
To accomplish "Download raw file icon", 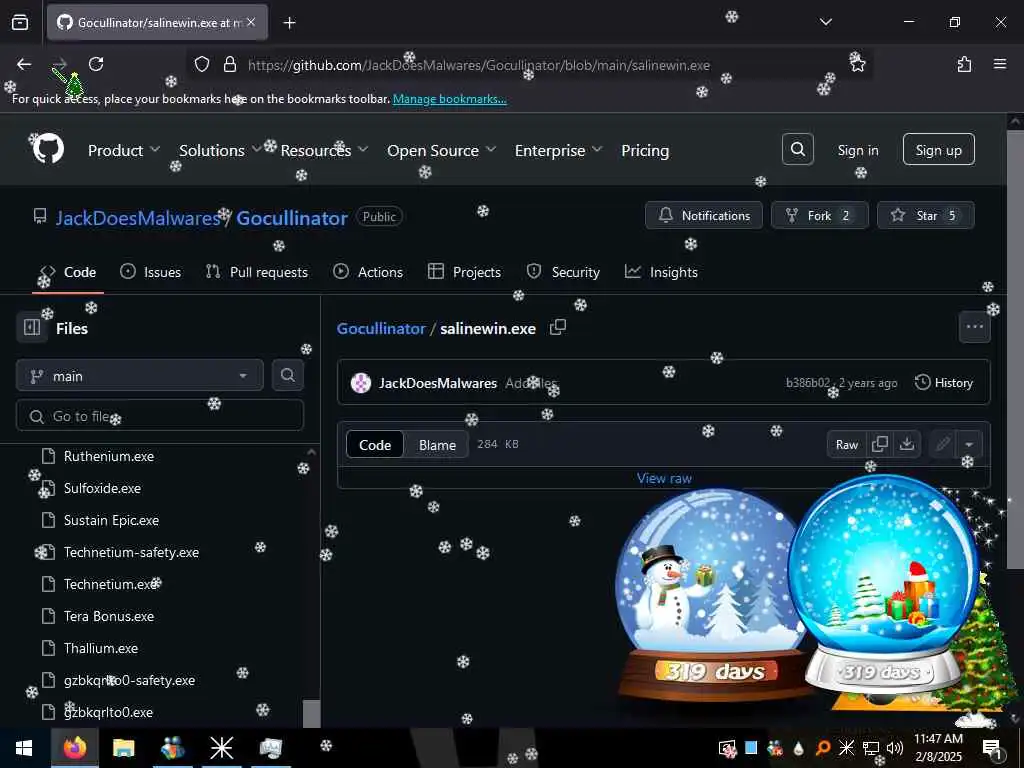I will tap(906, 444).
